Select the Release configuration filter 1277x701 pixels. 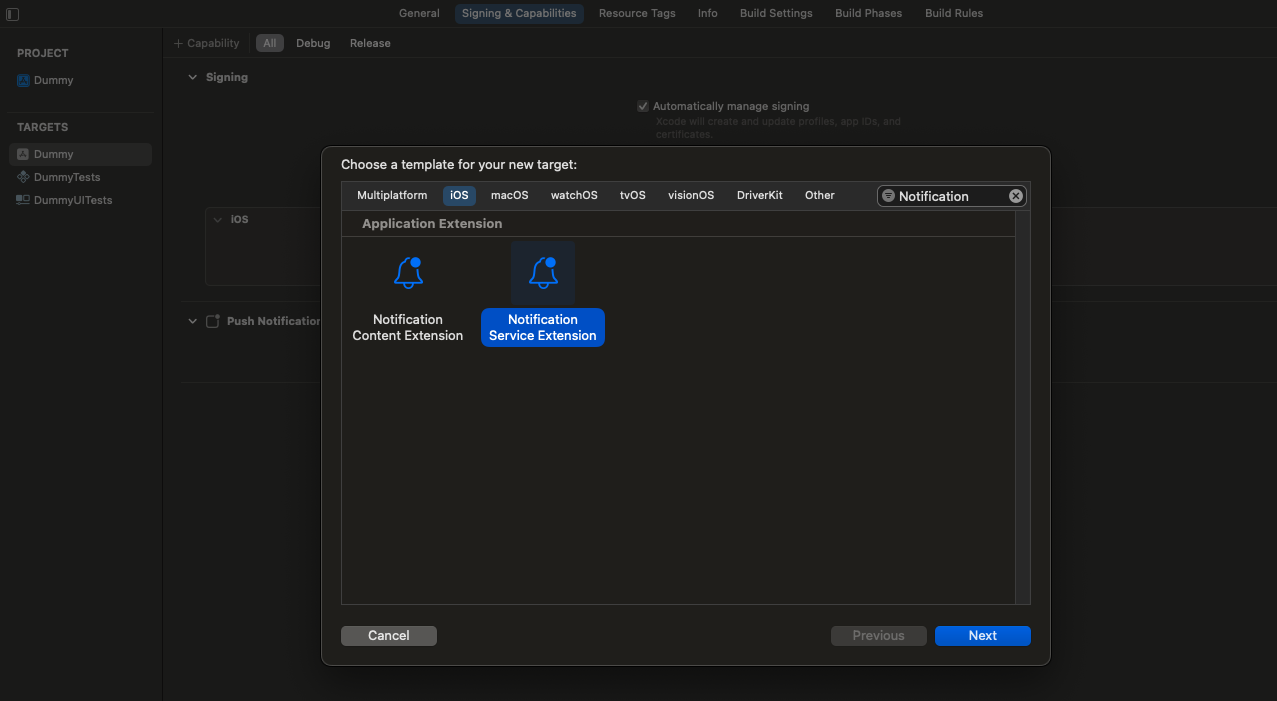point(370,43)
